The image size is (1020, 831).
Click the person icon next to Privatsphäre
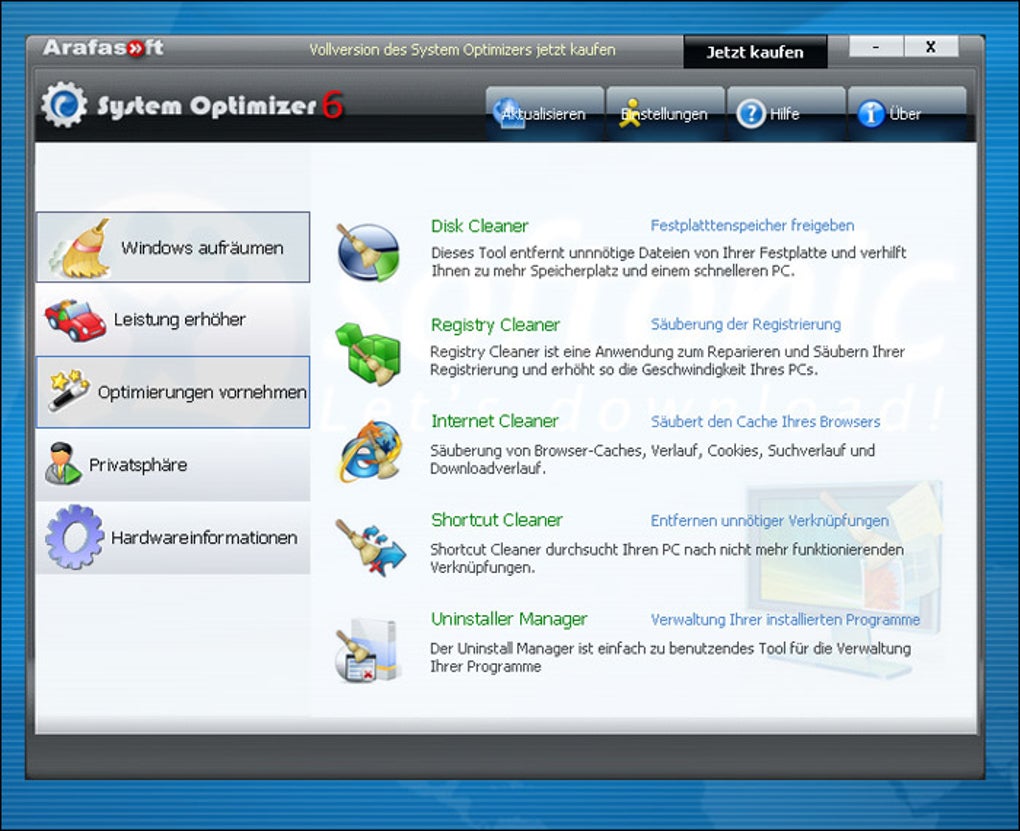pyautogui.click(x=62, y=464)
